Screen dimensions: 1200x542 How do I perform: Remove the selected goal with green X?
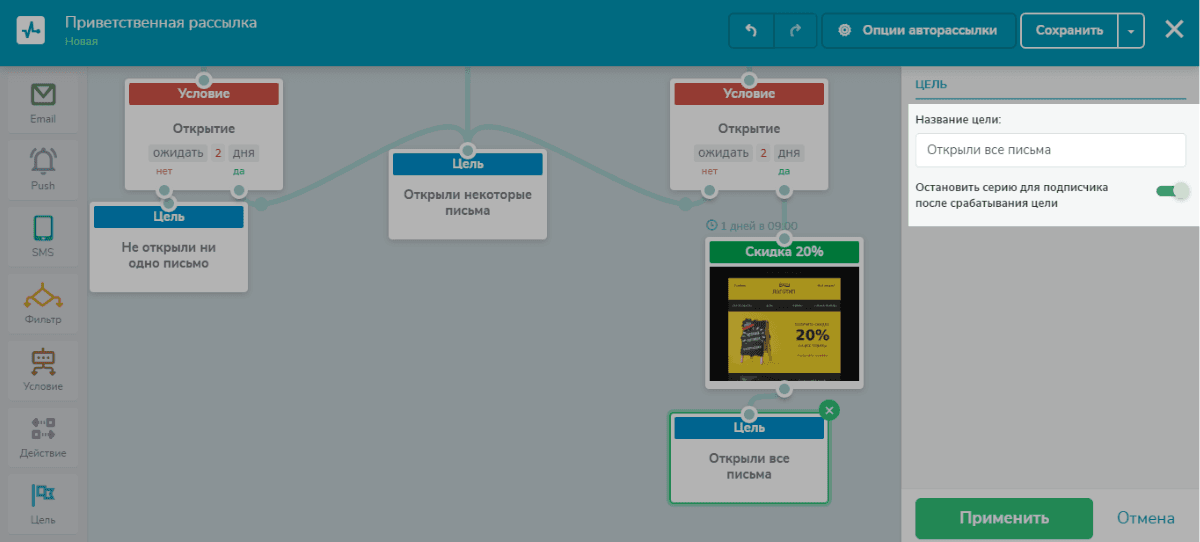point(829,410)
